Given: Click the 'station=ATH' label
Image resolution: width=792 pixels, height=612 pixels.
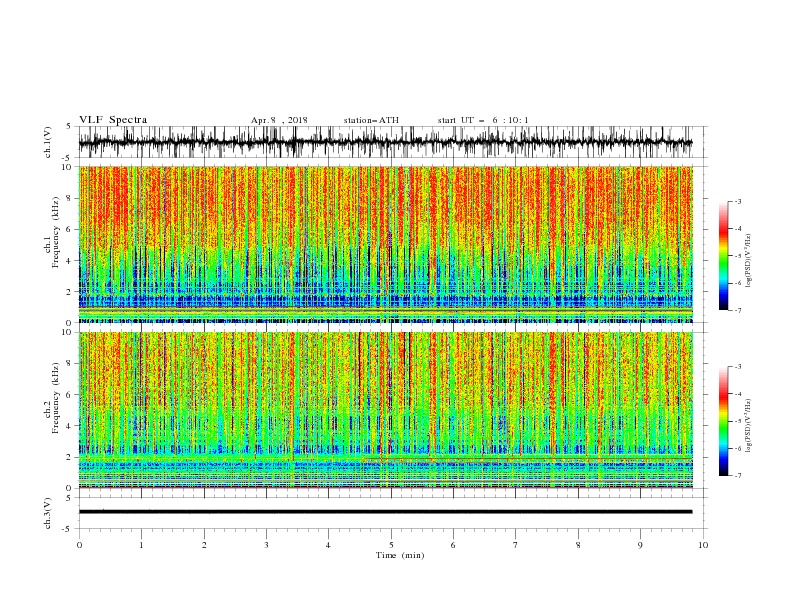Looking at the screenshot, I should [x=371, y=120].
